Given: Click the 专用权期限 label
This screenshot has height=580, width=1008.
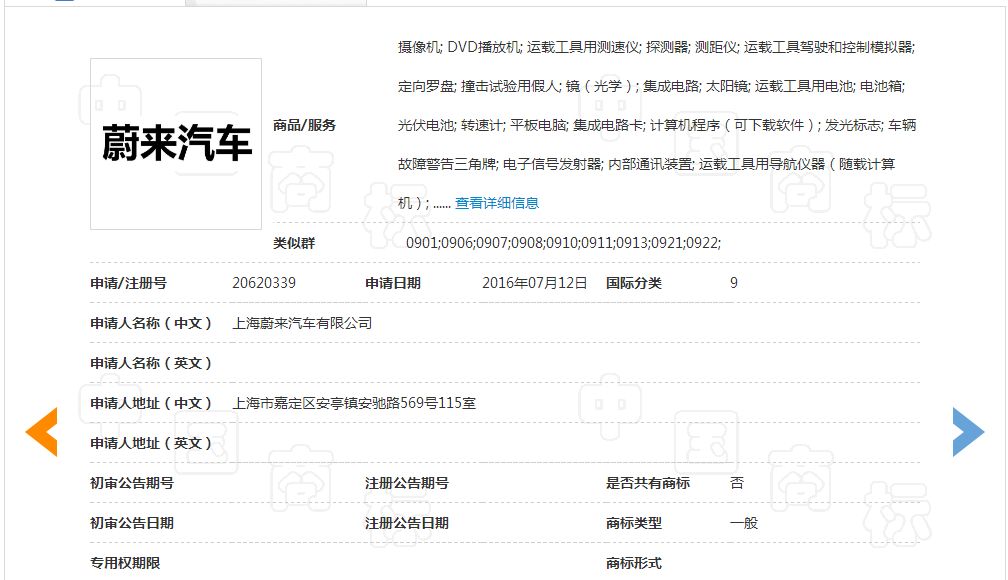Looking at the screenshot, I should [x=125, y=563].
